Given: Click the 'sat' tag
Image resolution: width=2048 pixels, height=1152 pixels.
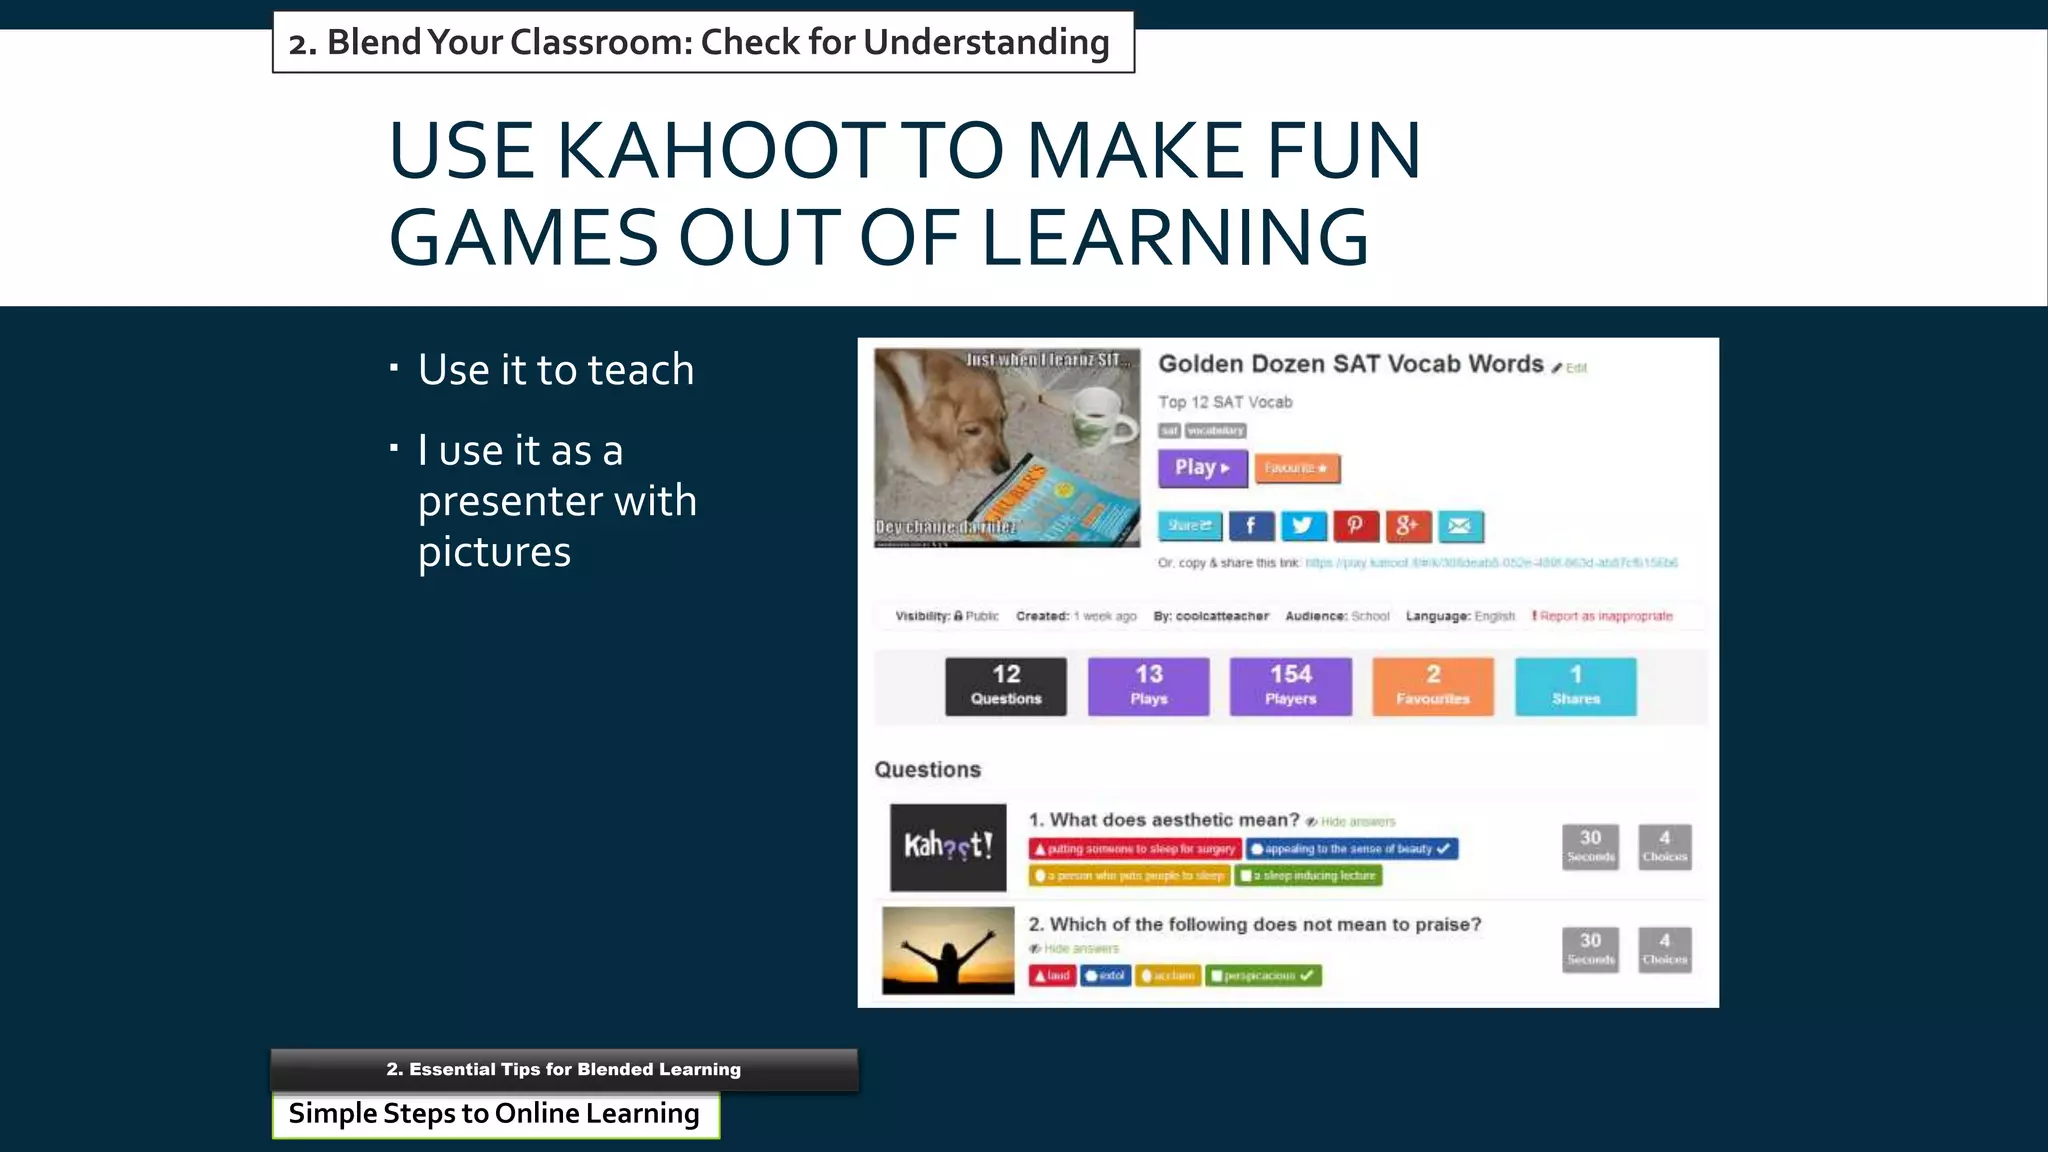Looking at the screenshot, I should 1169,431.
